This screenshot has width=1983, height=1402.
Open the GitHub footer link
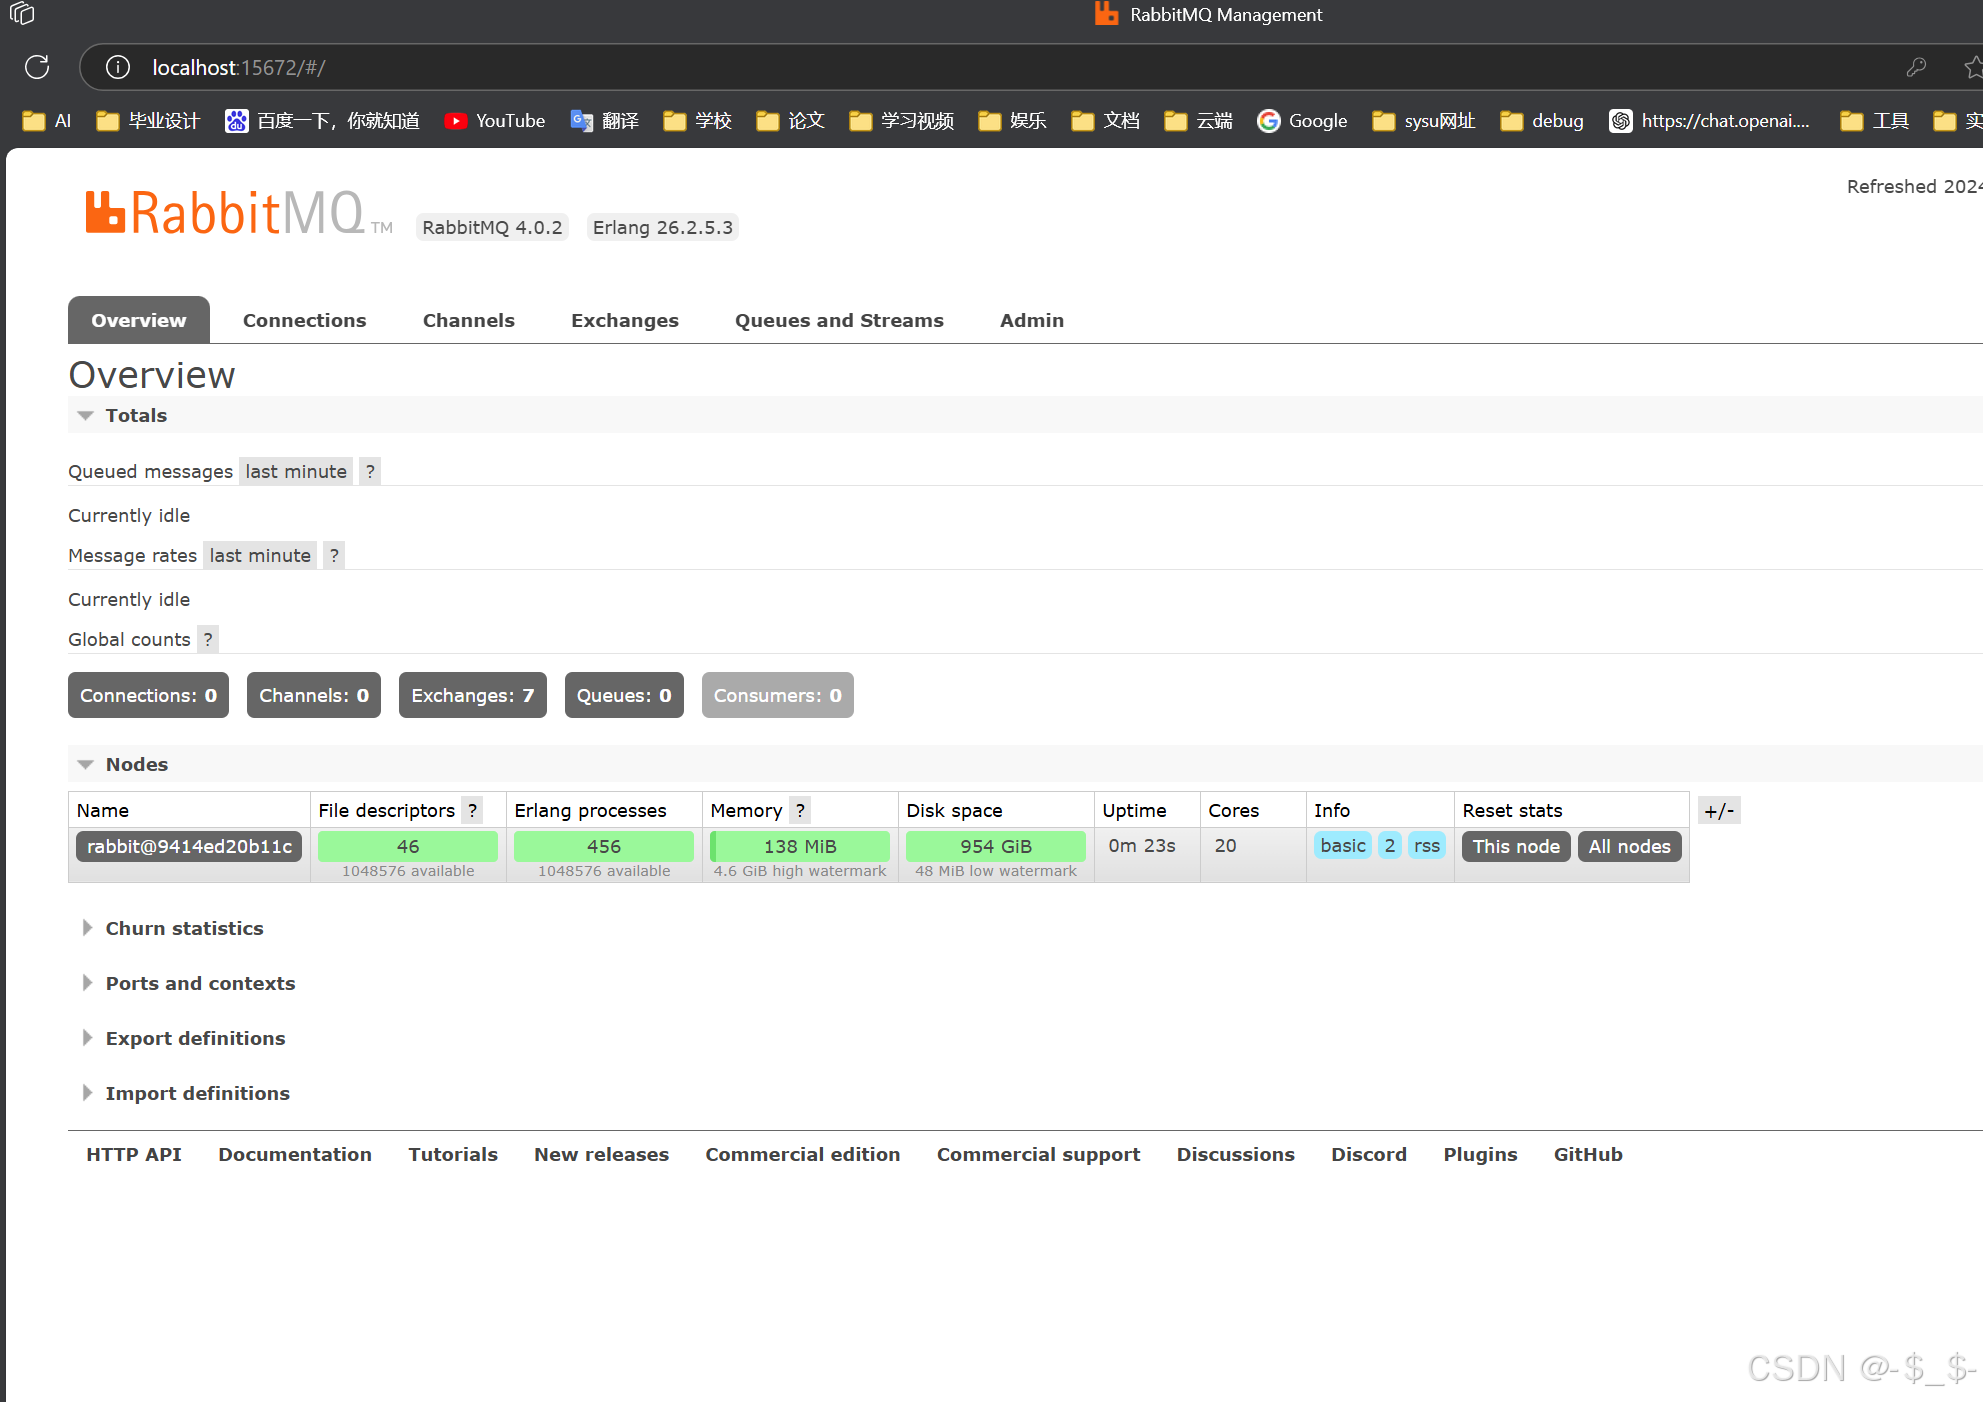(1588, 1154)
